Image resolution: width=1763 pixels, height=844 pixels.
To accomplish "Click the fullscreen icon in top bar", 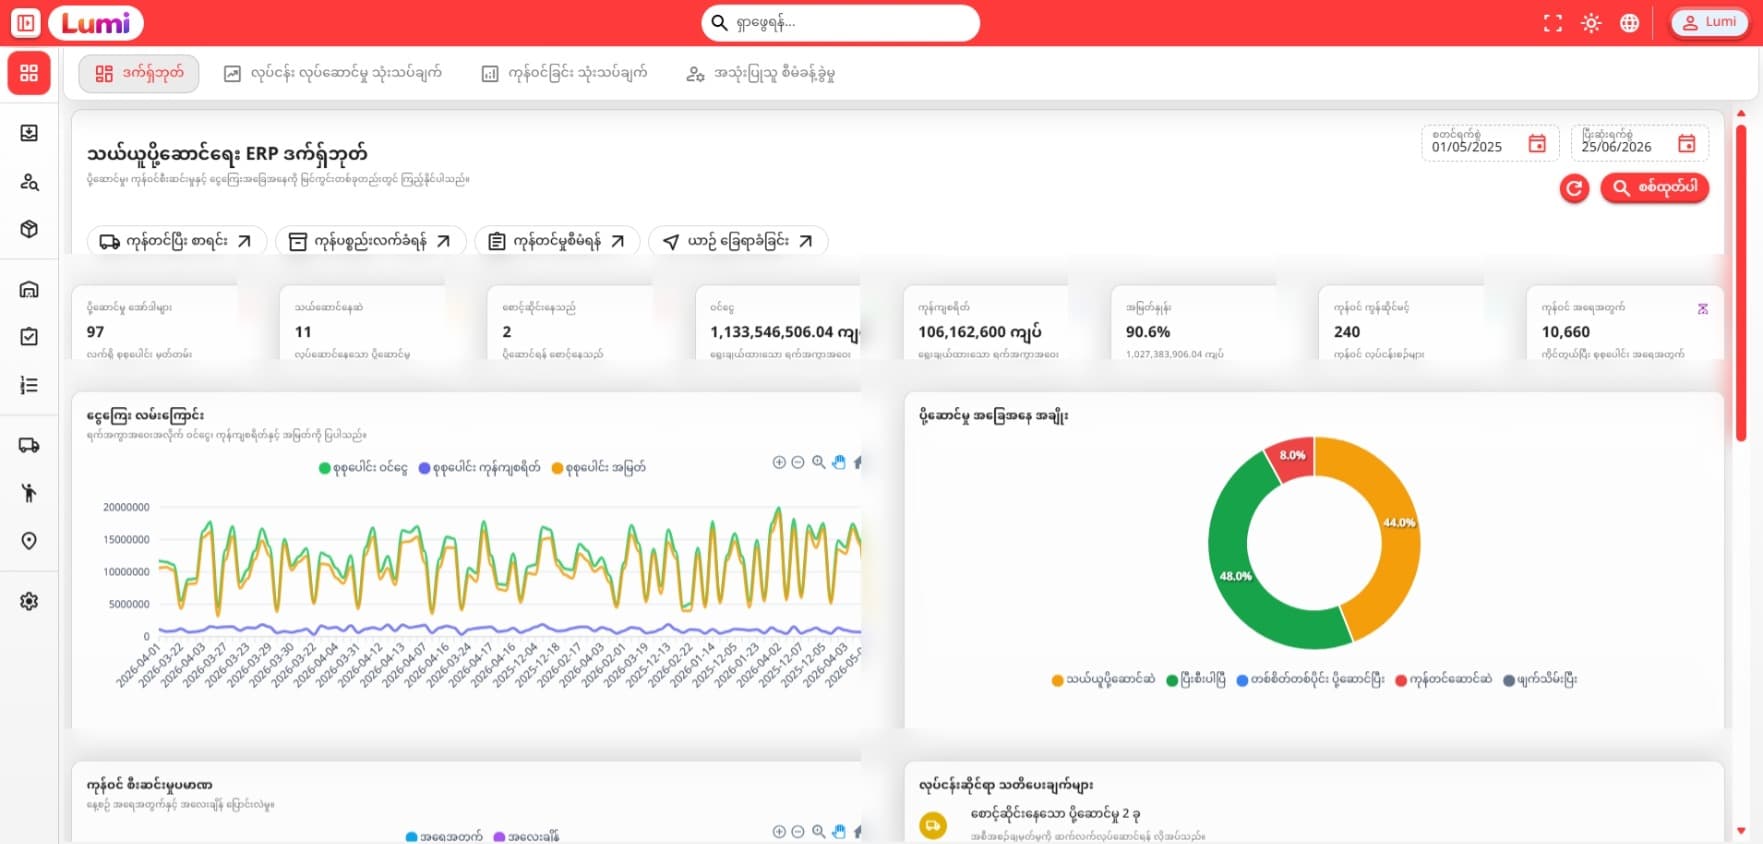I will pos(1552,23).
